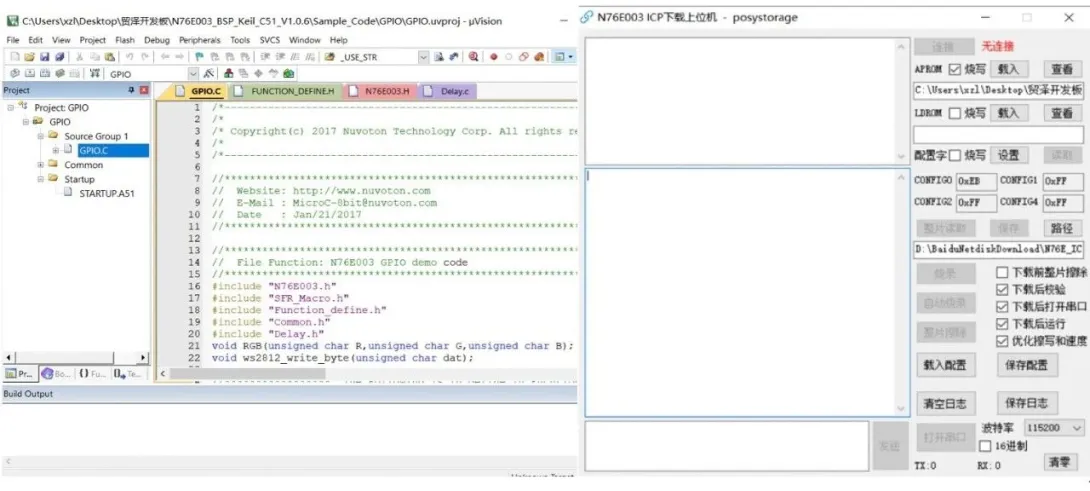
Task: Close the Project panel with red X
Action: point(144,91)
